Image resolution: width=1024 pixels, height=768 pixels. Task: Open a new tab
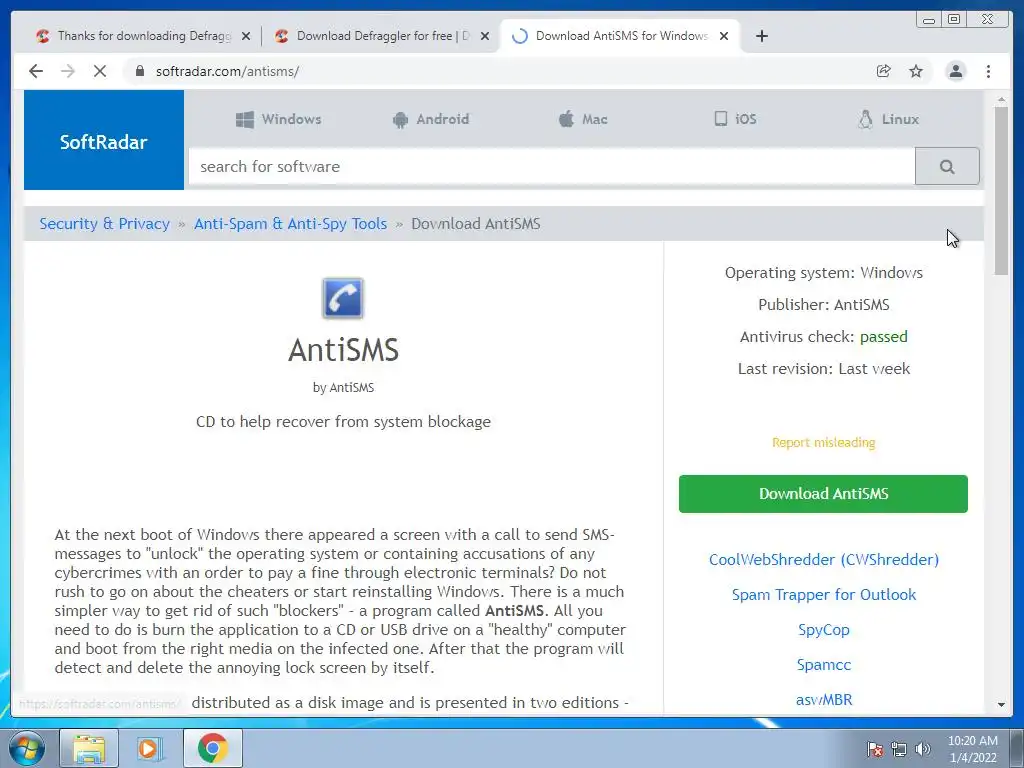click(761, 37)
